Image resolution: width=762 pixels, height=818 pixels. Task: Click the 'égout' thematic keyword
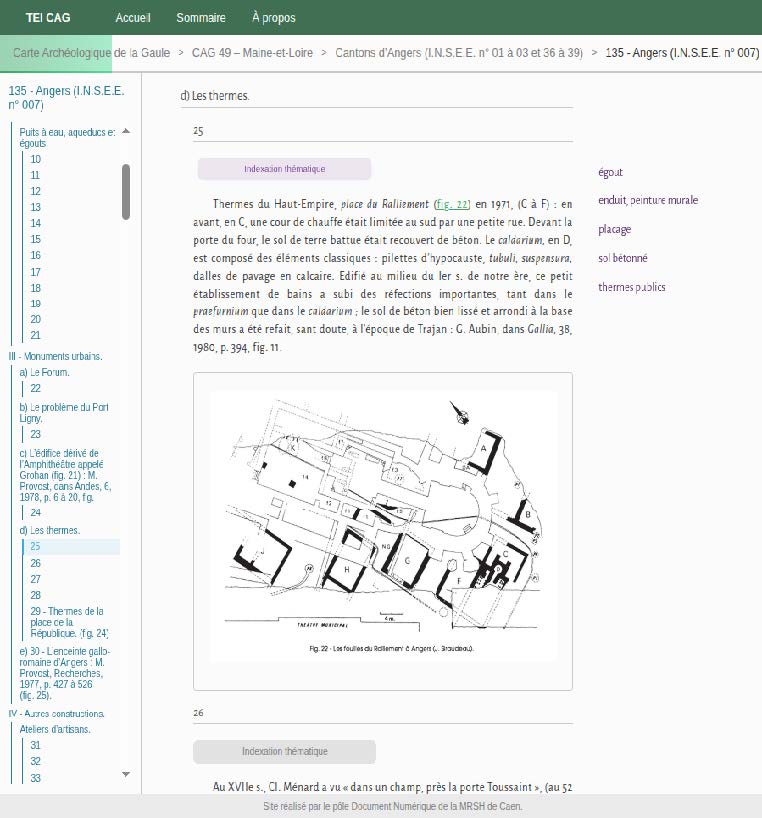610,172
